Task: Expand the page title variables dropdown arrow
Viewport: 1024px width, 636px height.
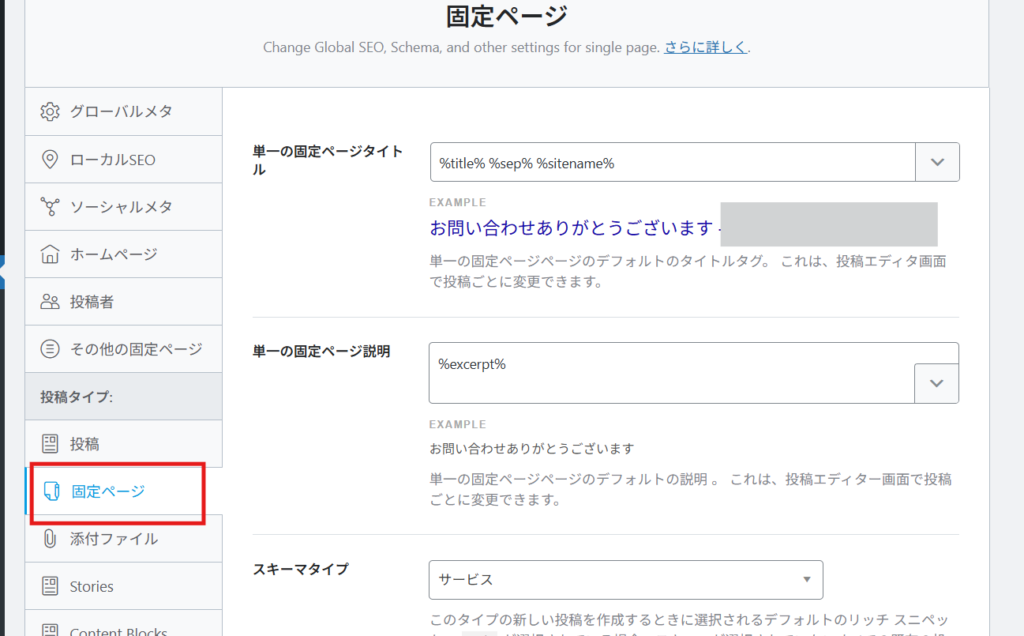Action: (937, 162)
